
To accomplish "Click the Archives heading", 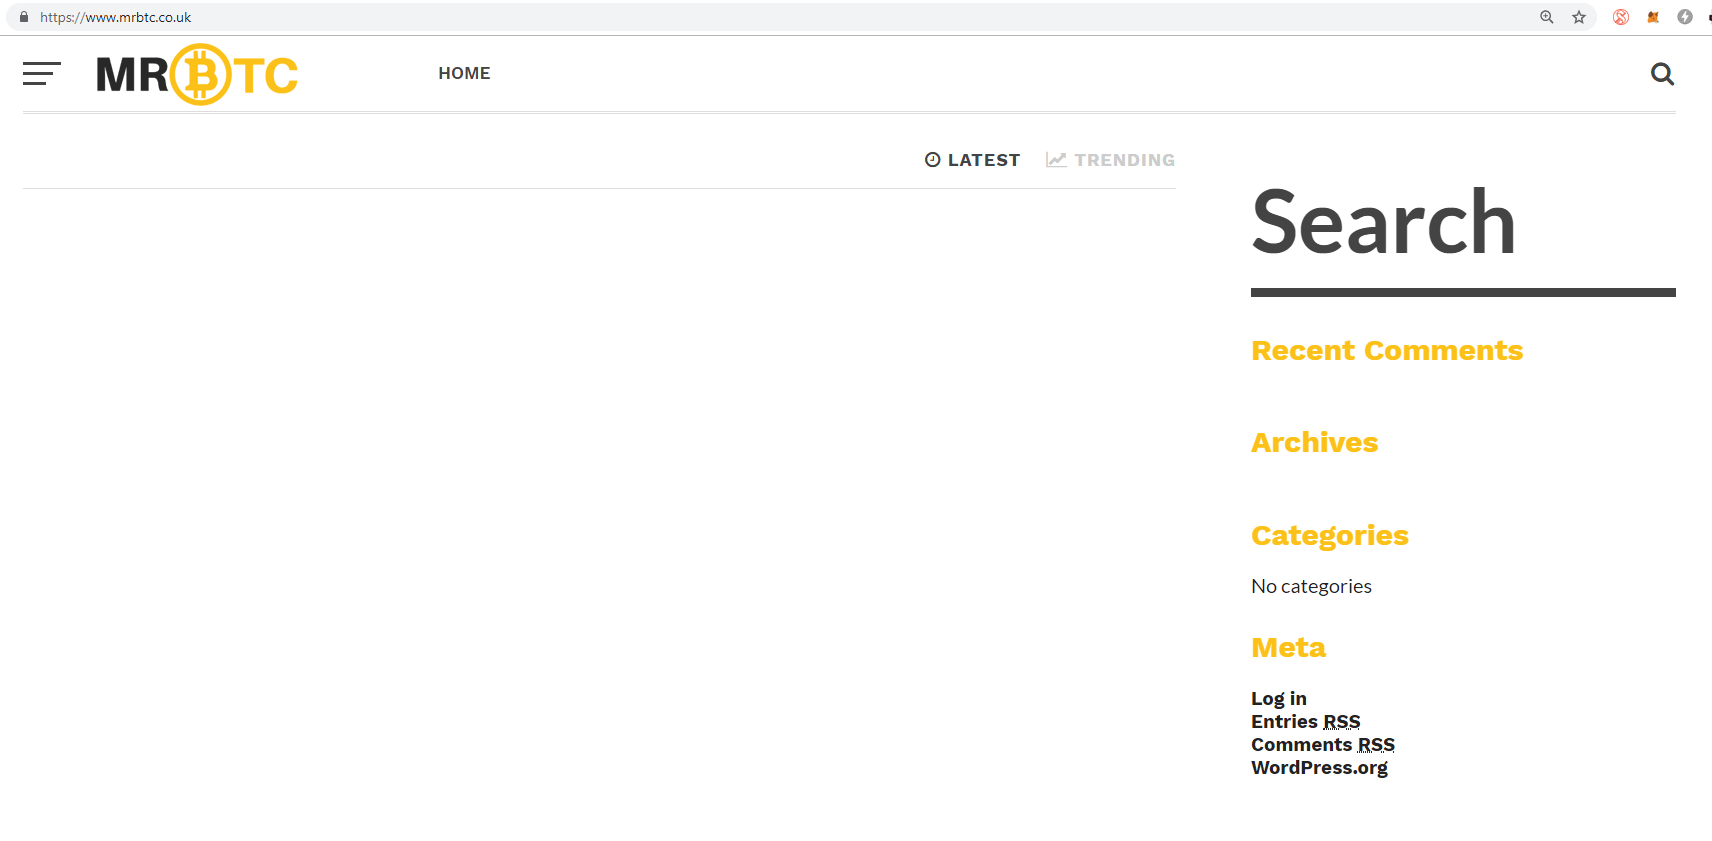I will 1315,443.
